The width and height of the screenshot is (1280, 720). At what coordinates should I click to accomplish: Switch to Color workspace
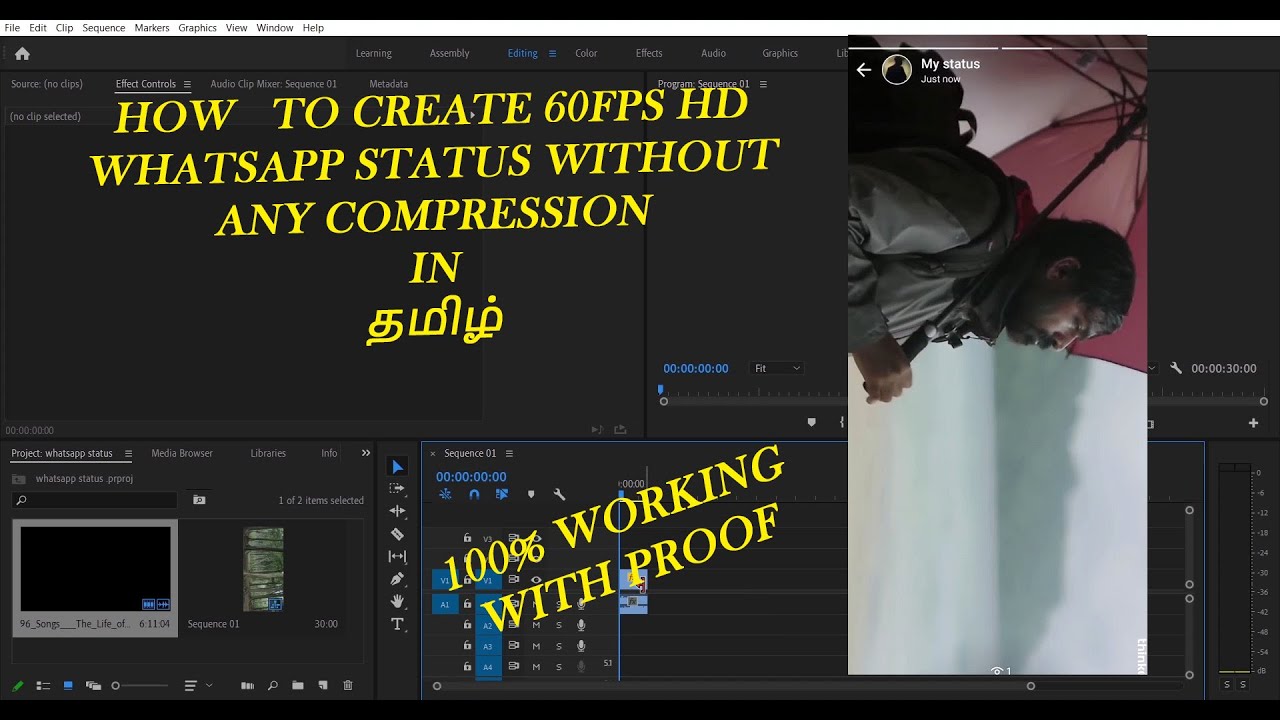click(x=586, y=53)
